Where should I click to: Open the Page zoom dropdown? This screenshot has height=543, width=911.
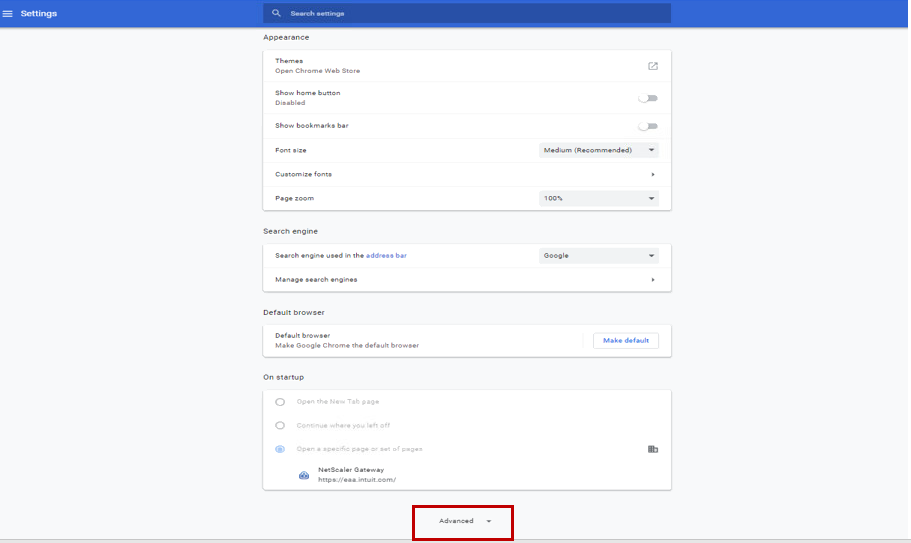tap(598, 198)
